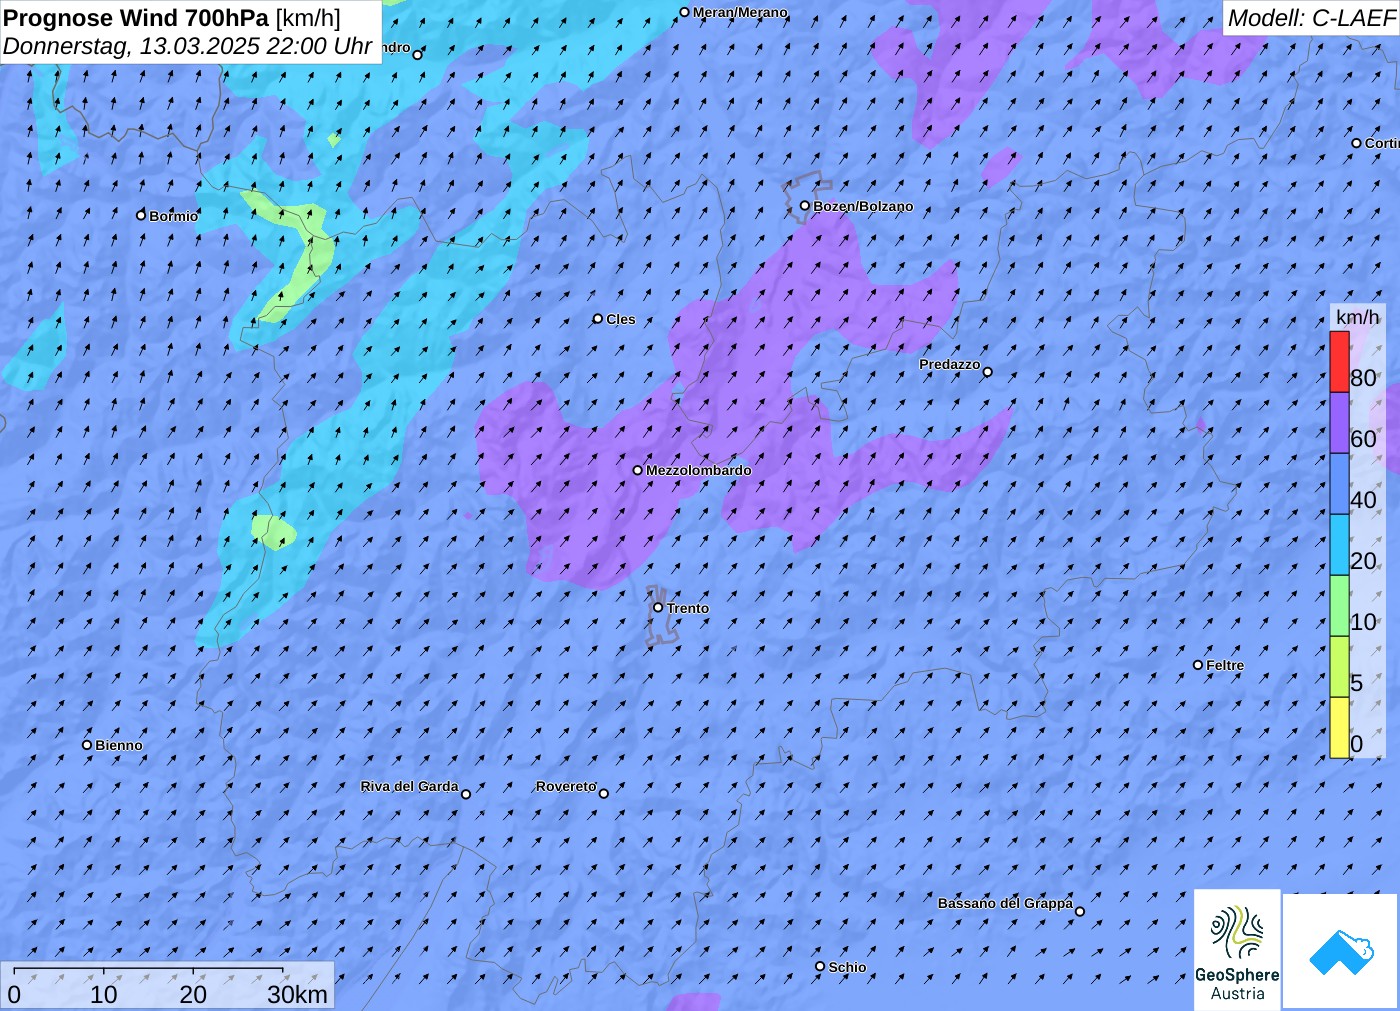This screenshot has width=1400, height=1011.
Task: Click the 'Predazzo' city label
Action: (x=949, y=364)
